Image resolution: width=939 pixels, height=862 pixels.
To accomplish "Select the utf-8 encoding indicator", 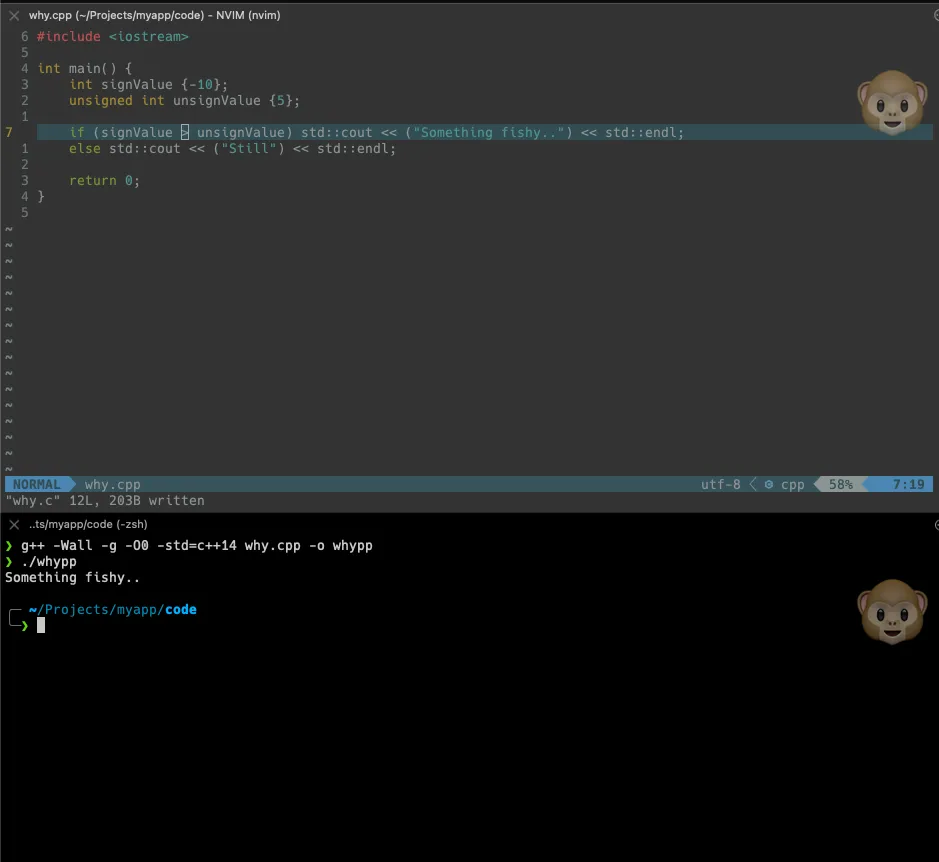I will (x=720, y=484).
